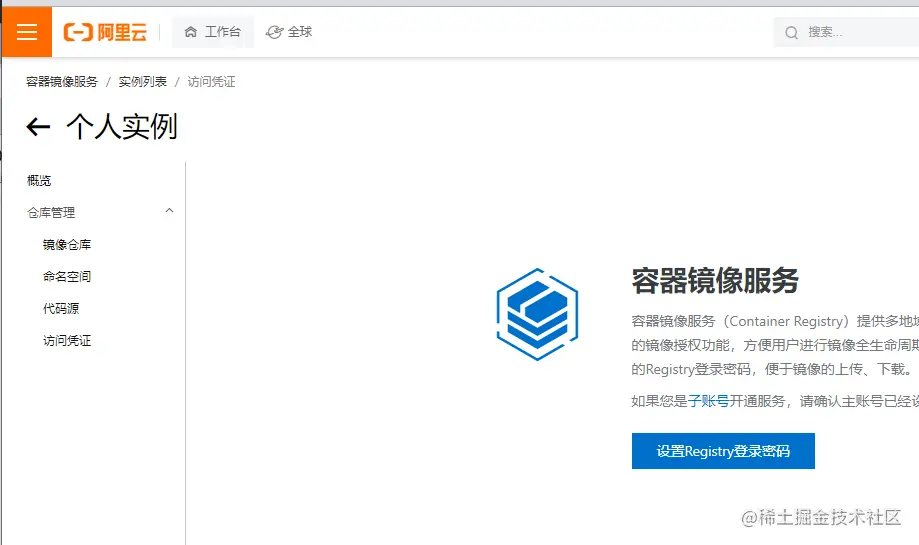Open the 工作台 workbench button
This screenshot has width=919, height=545.
213,32
